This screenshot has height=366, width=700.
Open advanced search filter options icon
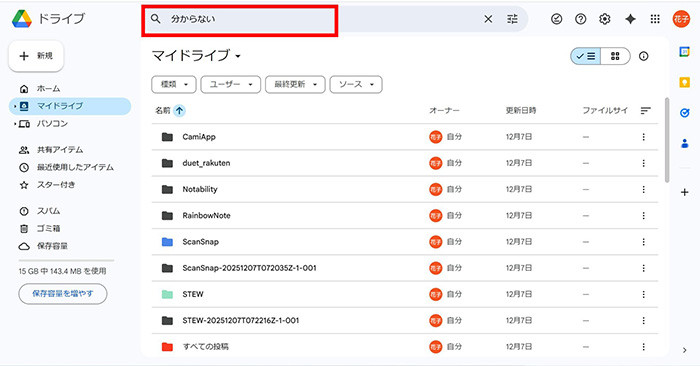pos(512,19)
